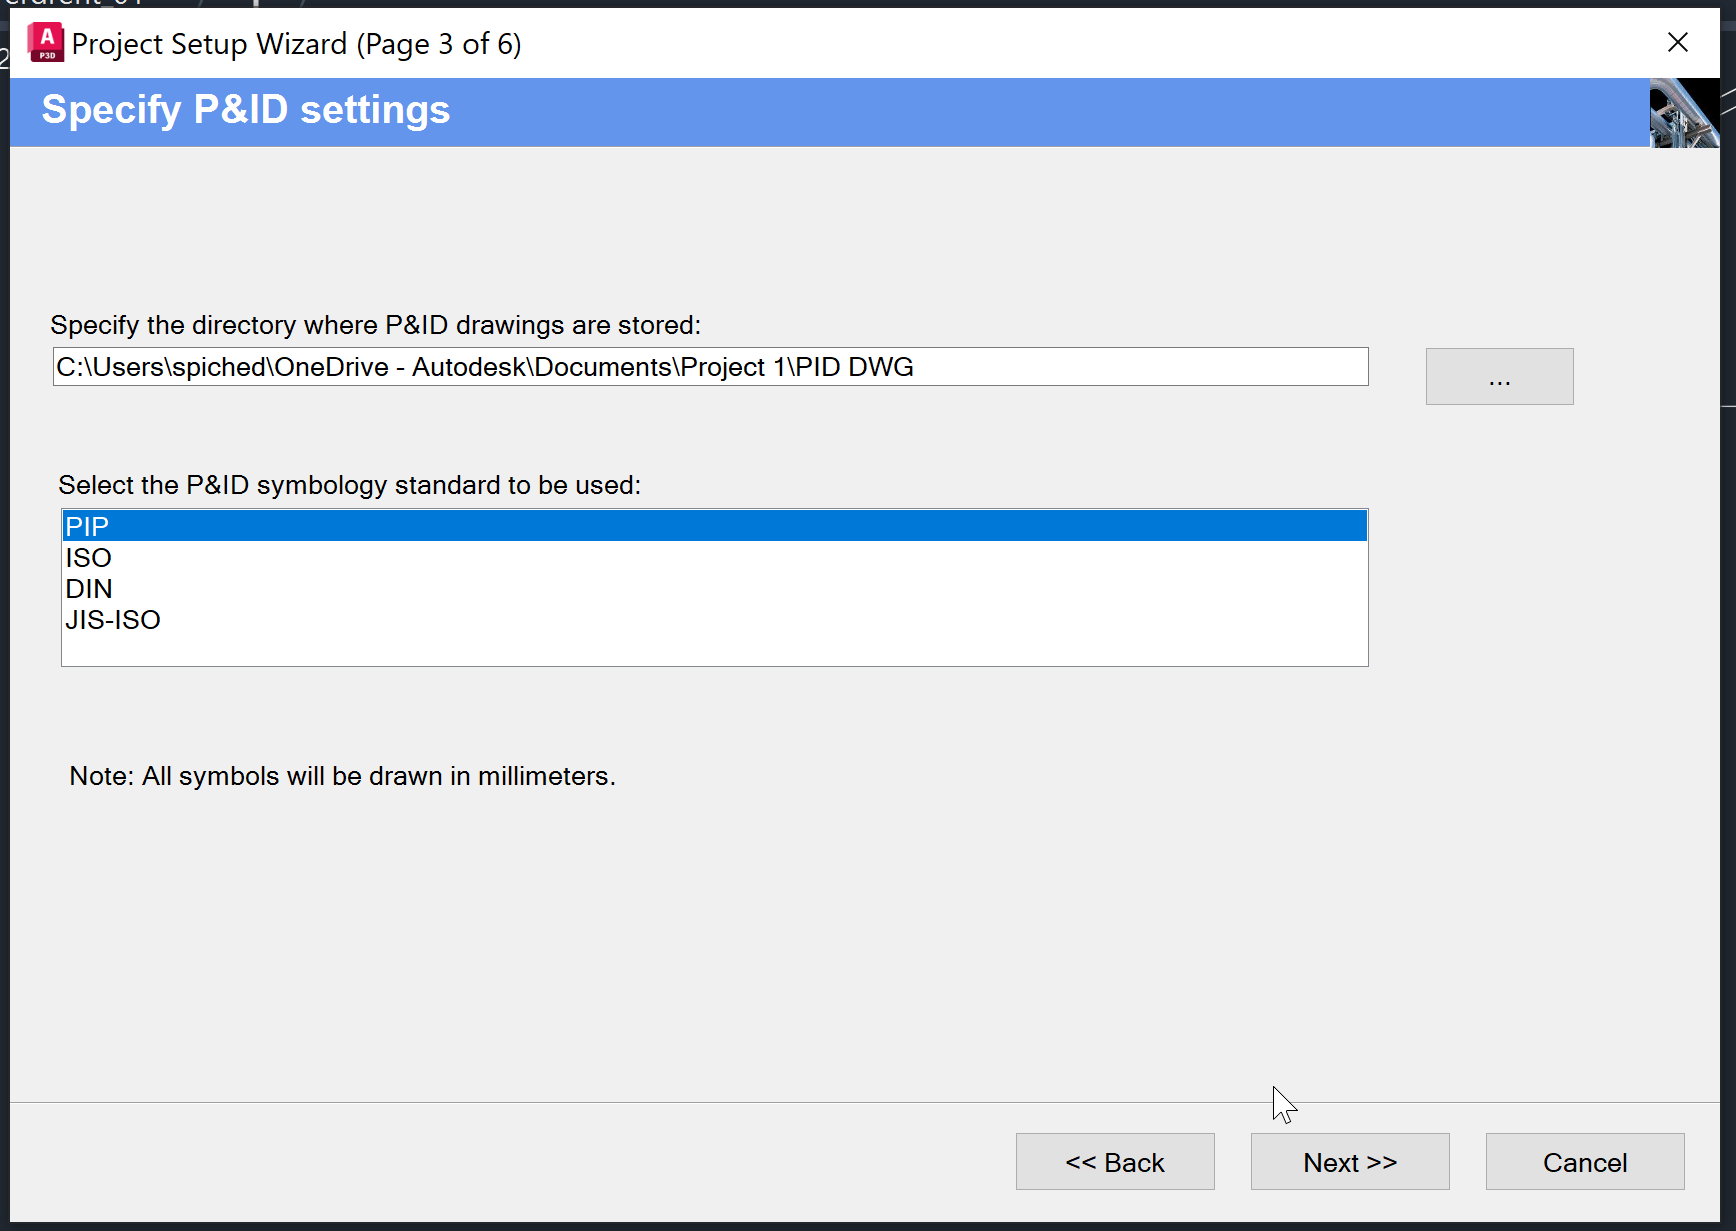This screenshot has width=1736, height=1231.
Task: Click the 'Specify P&ID settings' heading
Action: tap(246, 110)
